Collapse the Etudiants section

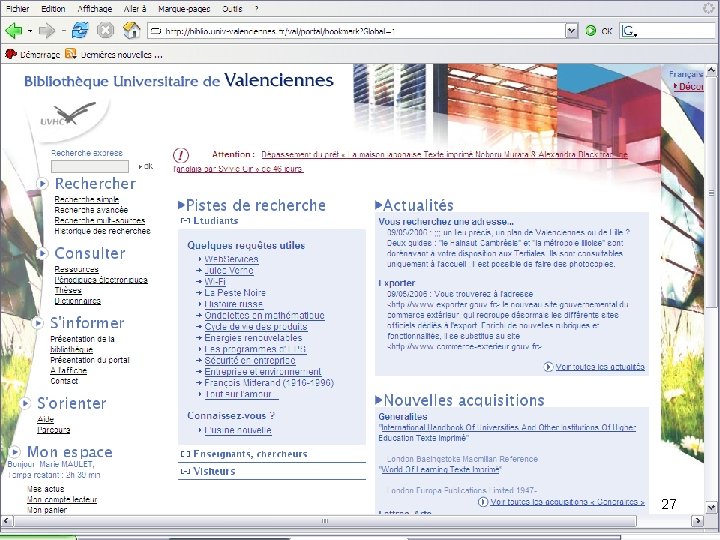tap(185, 221)
